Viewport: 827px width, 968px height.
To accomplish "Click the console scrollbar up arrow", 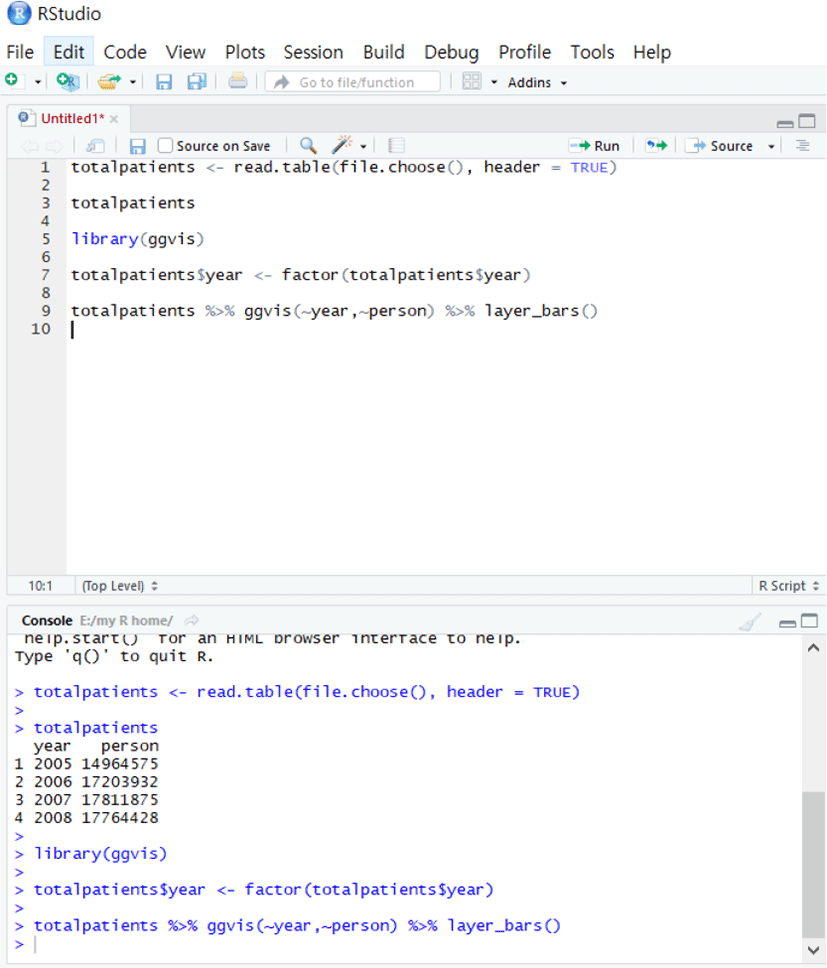I will coord(813,648).
